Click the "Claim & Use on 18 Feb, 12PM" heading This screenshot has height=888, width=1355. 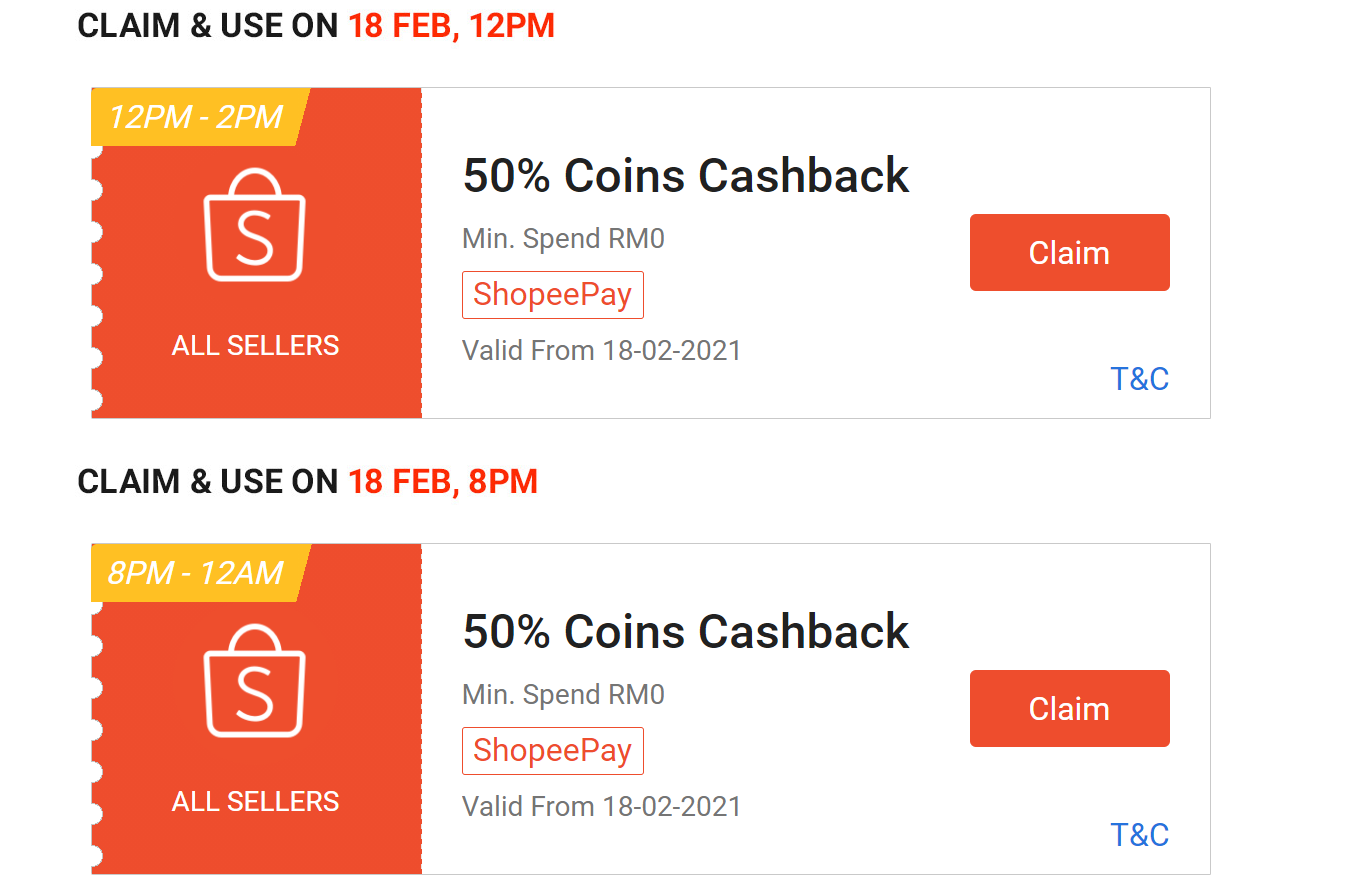tap(316, 26)
